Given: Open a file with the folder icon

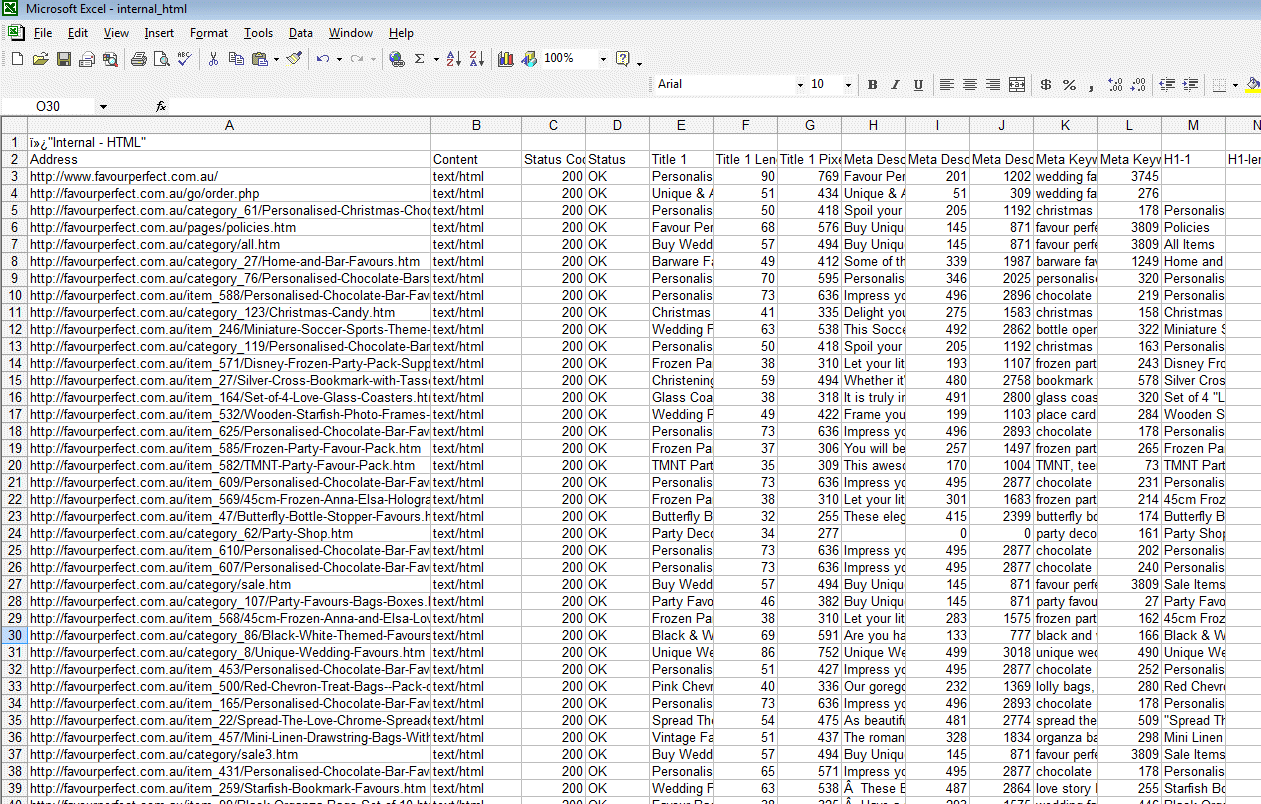Looking at the screenshot, I should 40,59.
